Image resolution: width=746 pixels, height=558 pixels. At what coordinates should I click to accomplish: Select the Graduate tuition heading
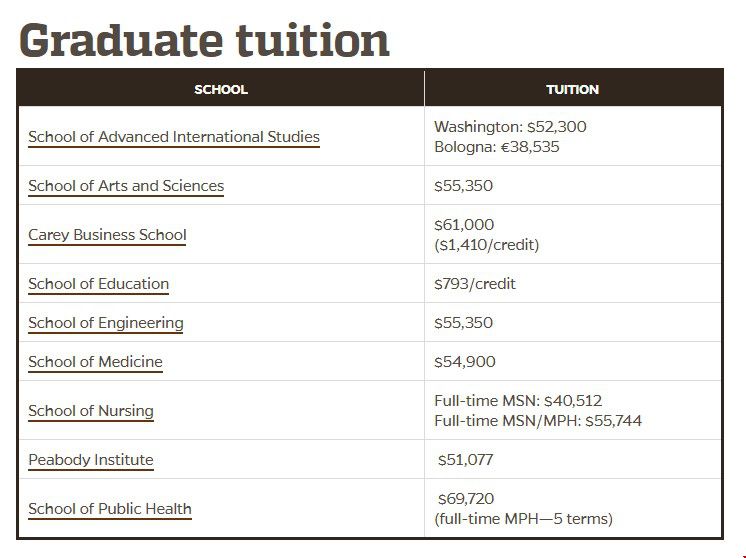[204, 40]
